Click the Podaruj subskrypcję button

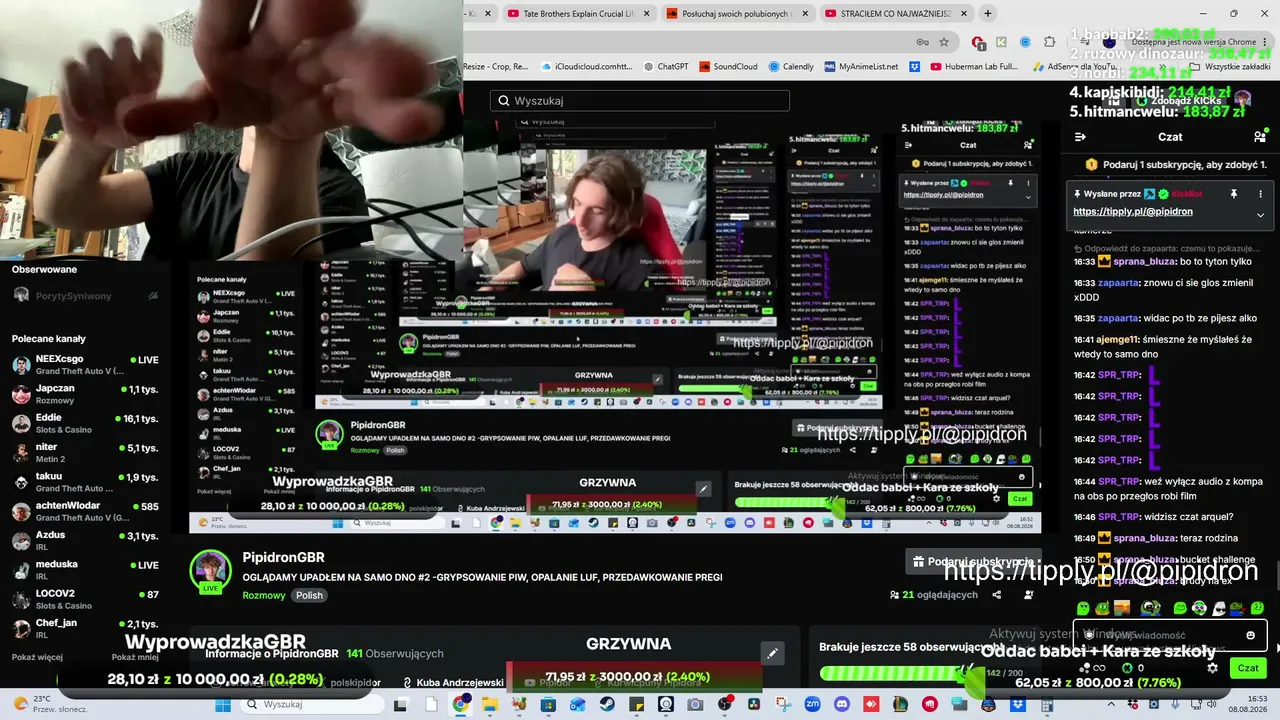tap(972, 562)
